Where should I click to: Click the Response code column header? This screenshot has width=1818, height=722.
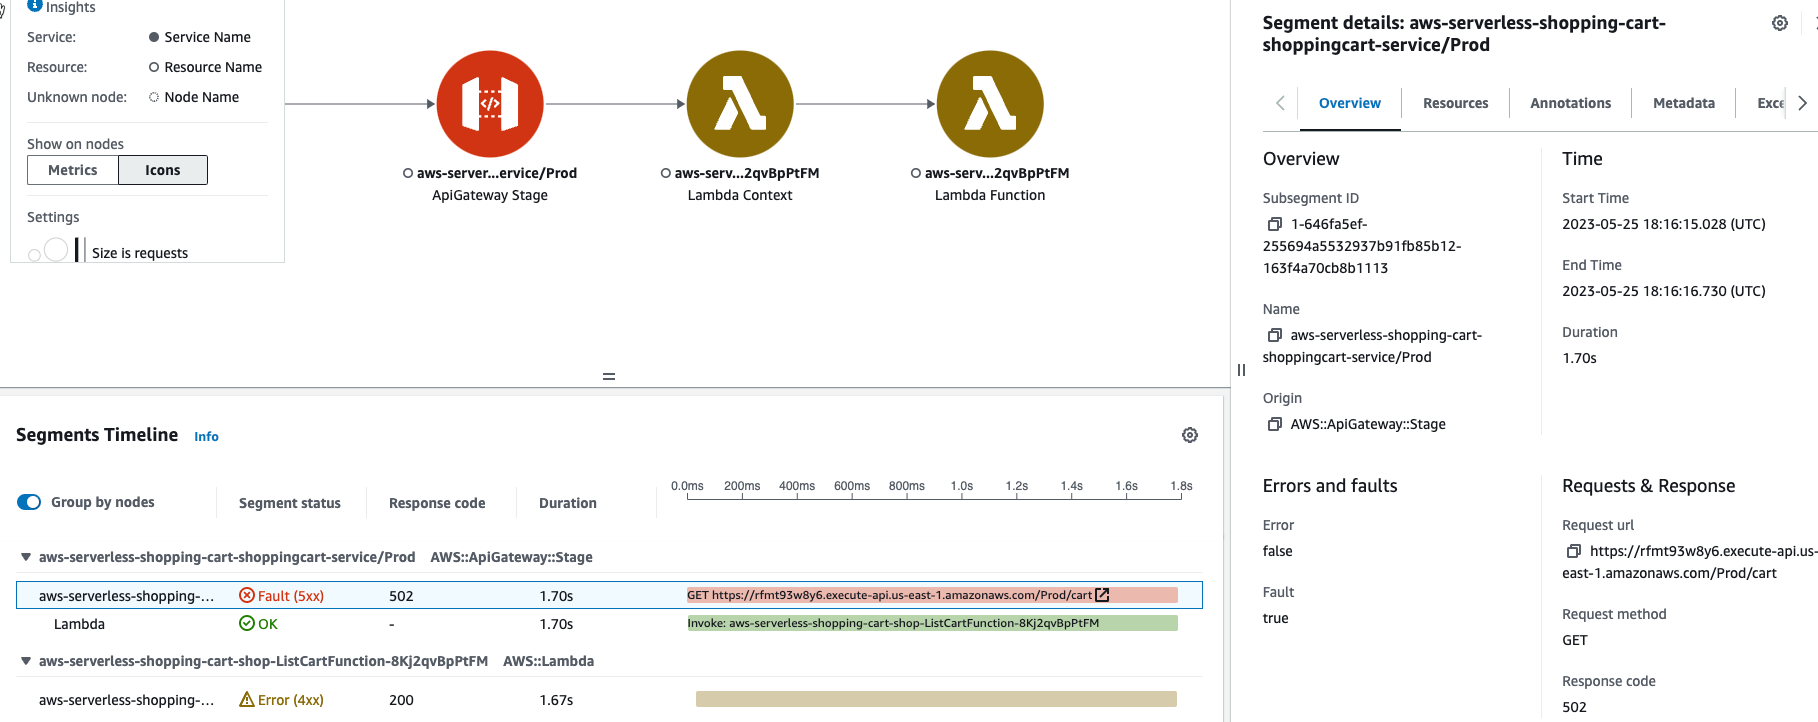pyautogui.click(x=437, y=503)
